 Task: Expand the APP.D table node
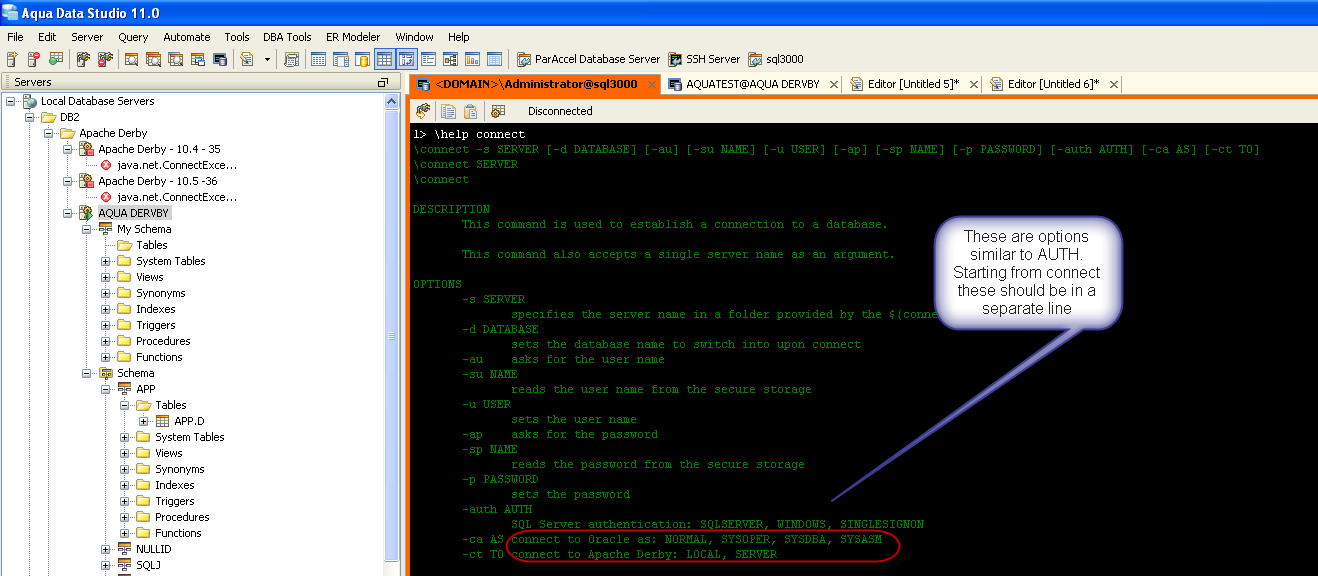tap(143, 421)
